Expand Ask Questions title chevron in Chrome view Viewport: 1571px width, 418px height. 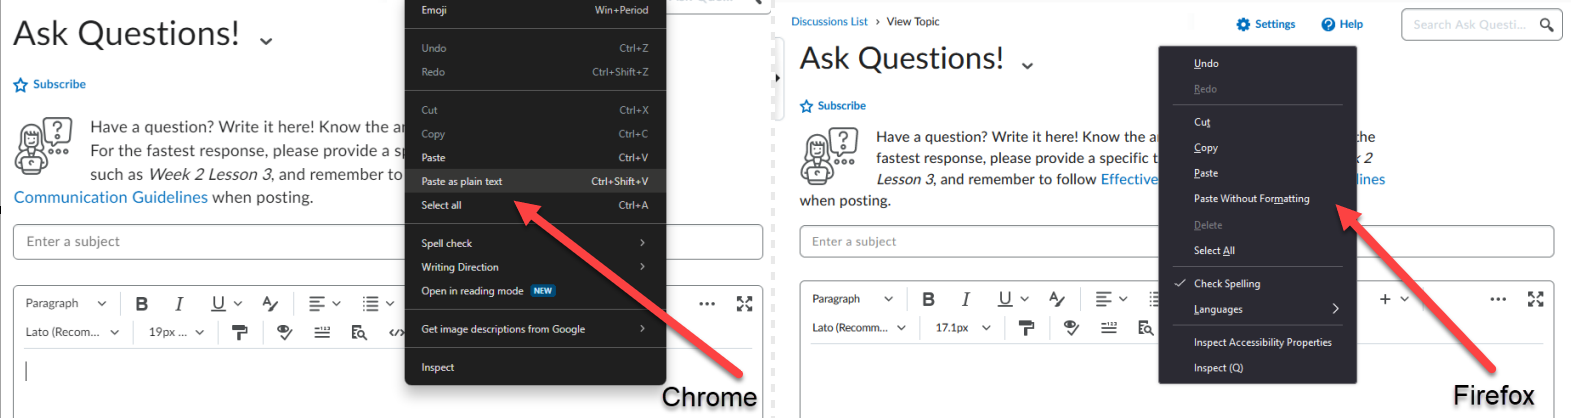(x=266, y=41)
